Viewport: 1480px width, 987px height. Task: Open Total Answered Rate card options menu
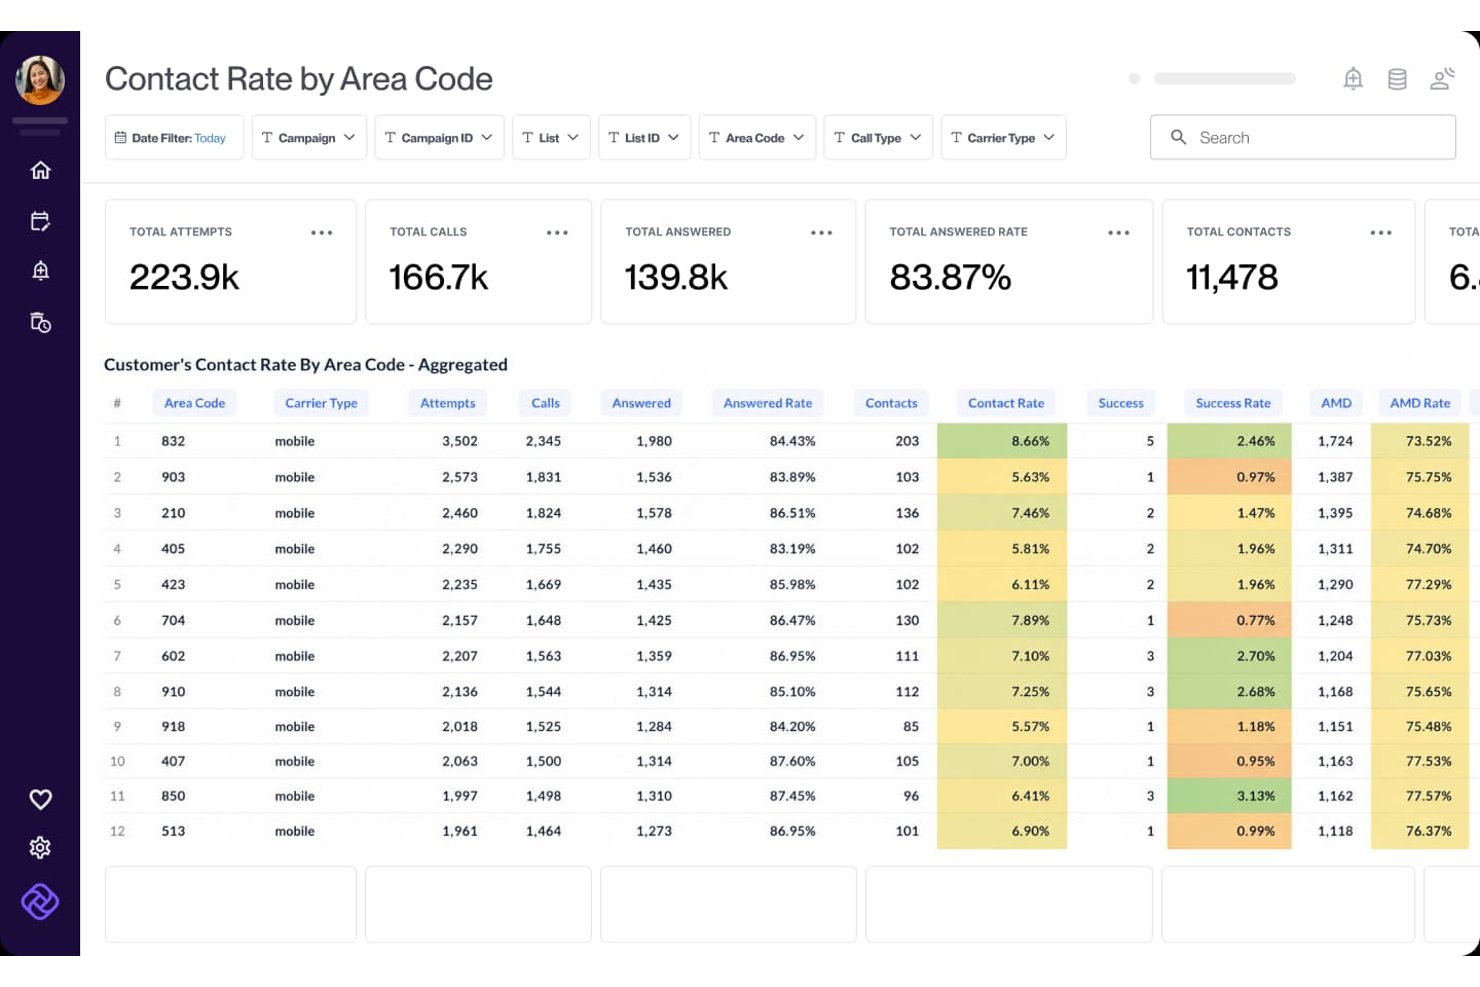tap(1118, 232)
